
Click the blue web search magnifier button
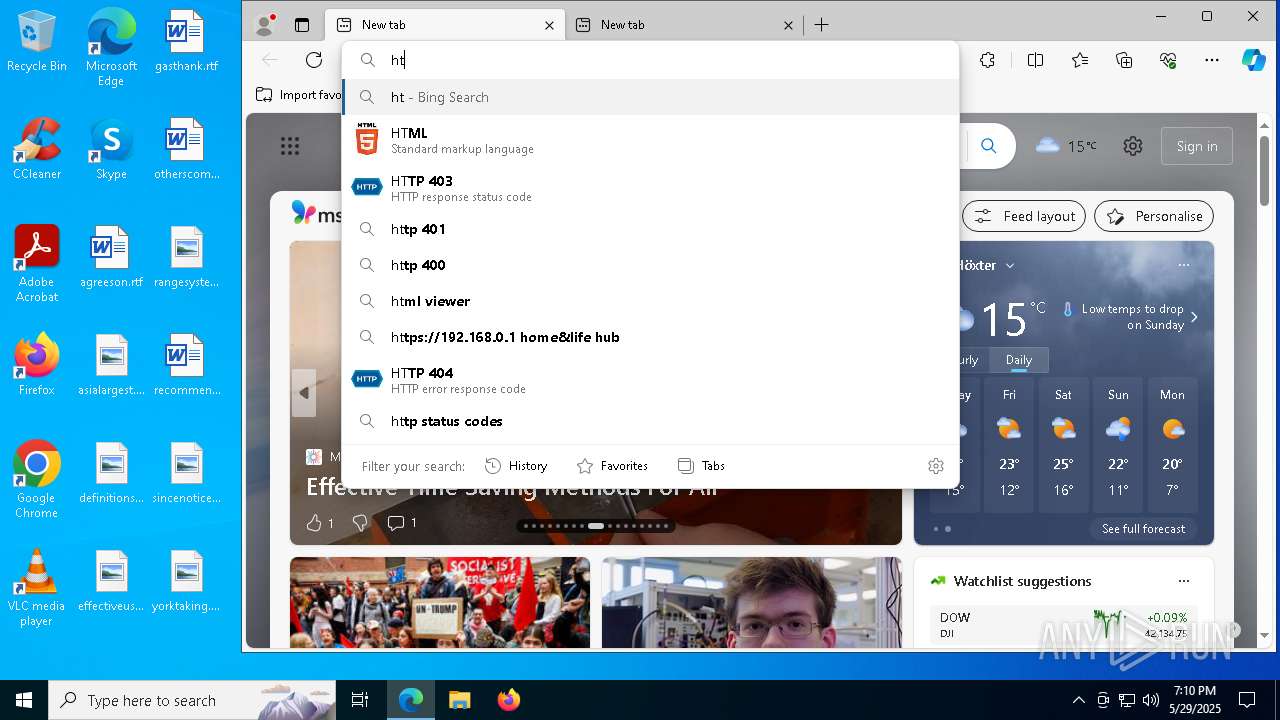point(988,146)
